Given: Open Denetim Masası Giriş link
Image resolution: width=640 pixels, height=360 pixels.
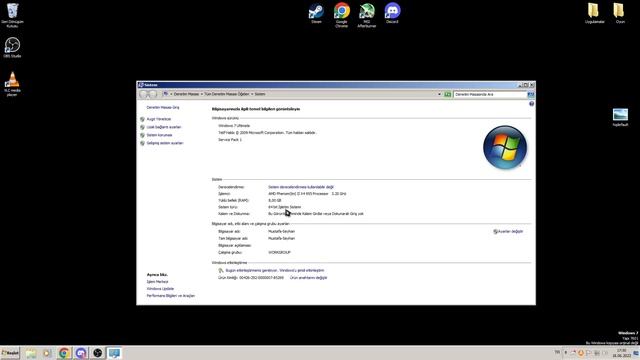Looking at the screenshot, I should pos(163,107).
